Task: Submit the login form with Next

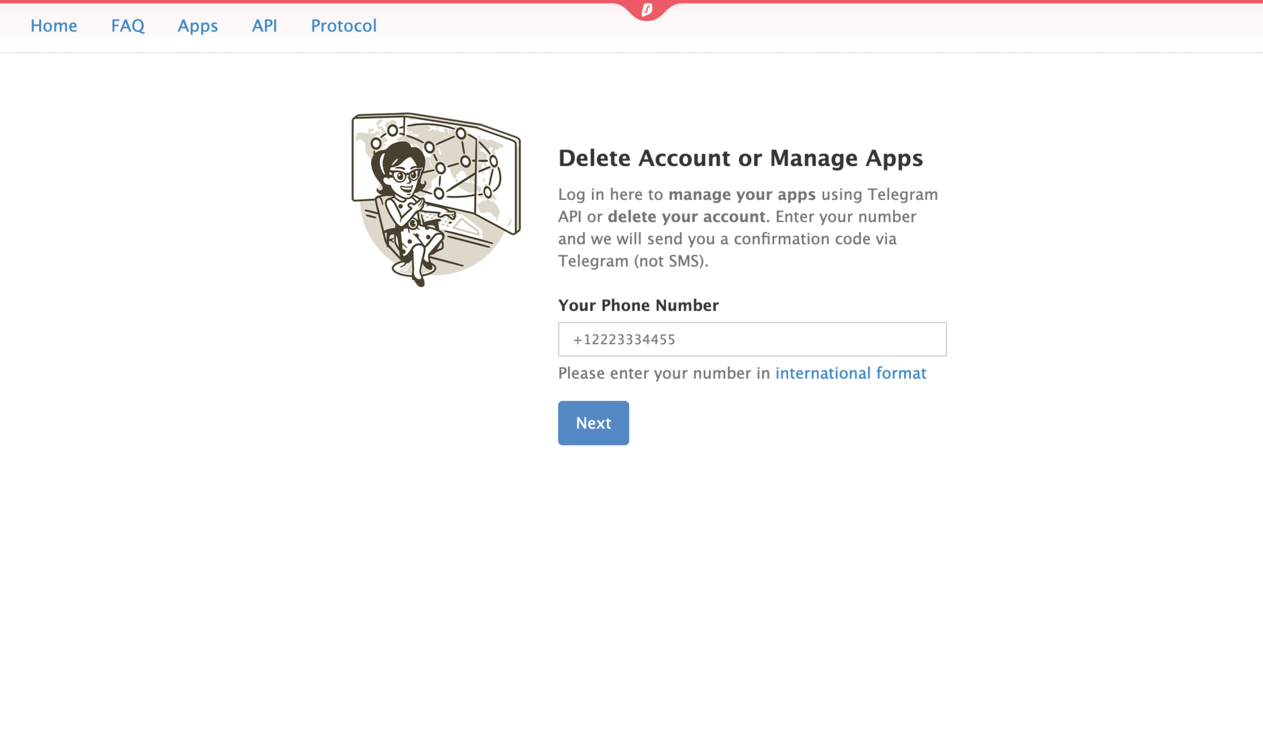Action: click(593, 422)
